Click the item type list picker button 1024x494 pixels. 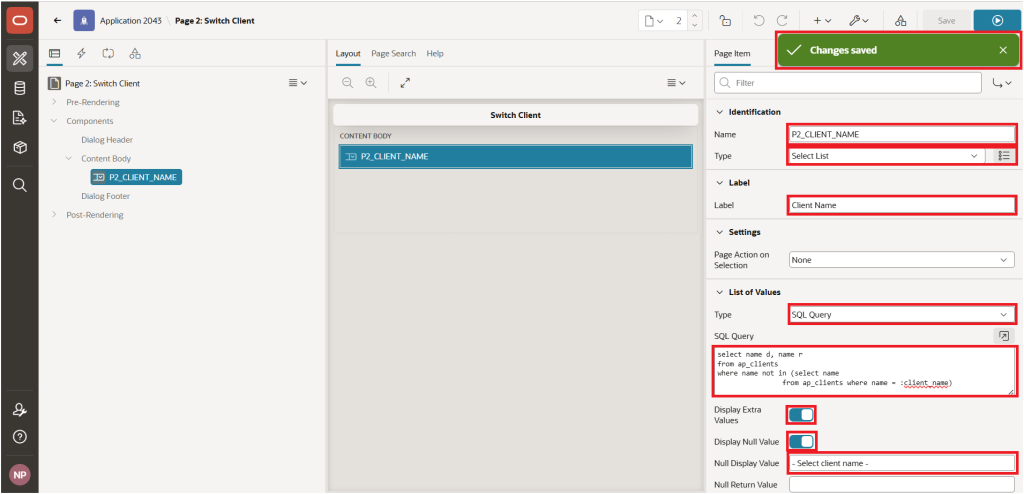(1004, 156)
